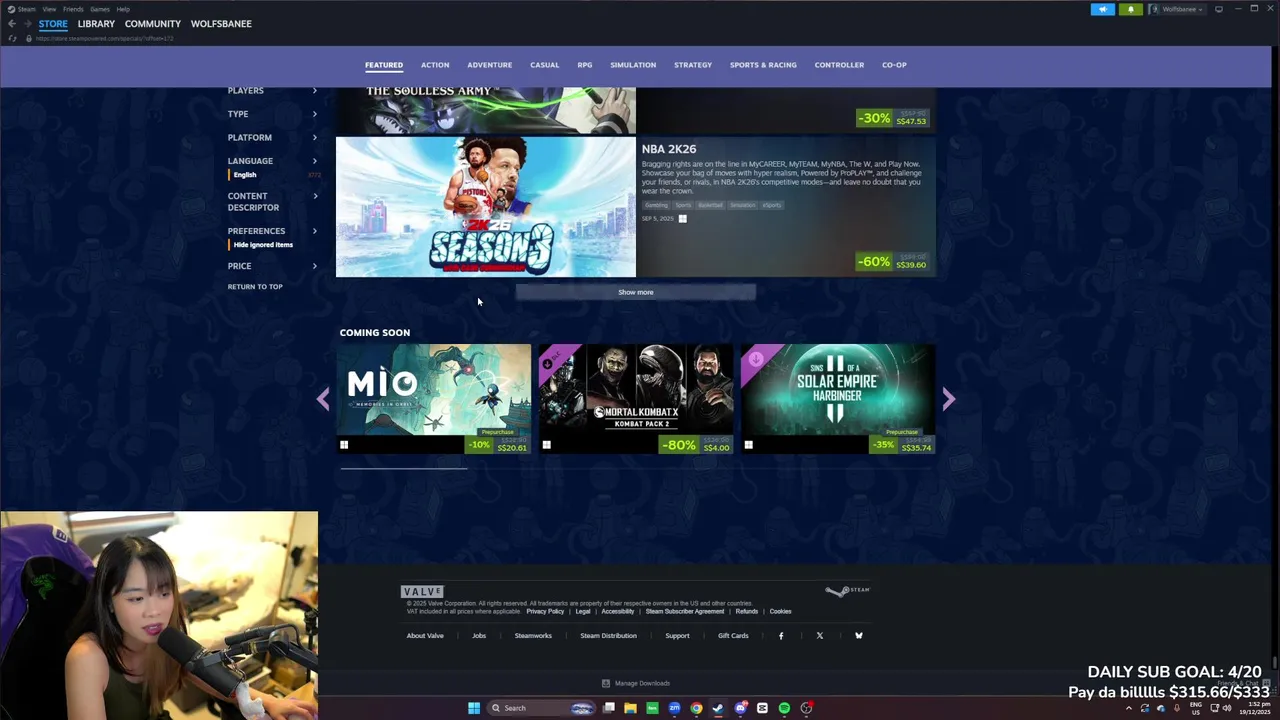The image size is (1280, 720).
Task: Open the Mortal Kombat X Kombat Pack 2 thumbnail
Action: (x=636, y=390)
